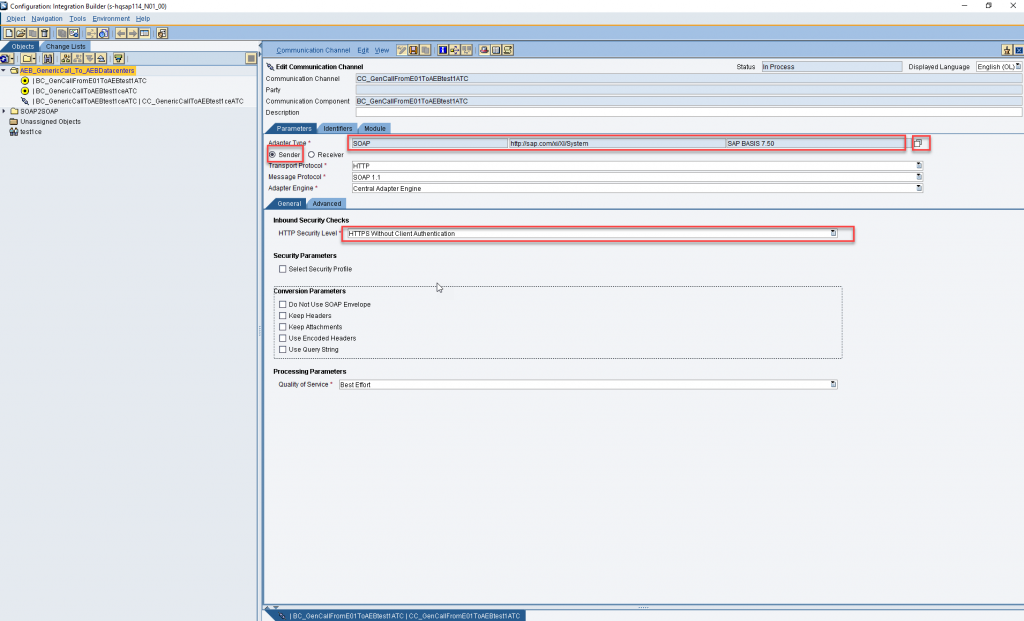Image resolution: width=1024 pixels, height=621 pixels.
Task: Click the back arrow navigation icon
Action: (121, 33)
